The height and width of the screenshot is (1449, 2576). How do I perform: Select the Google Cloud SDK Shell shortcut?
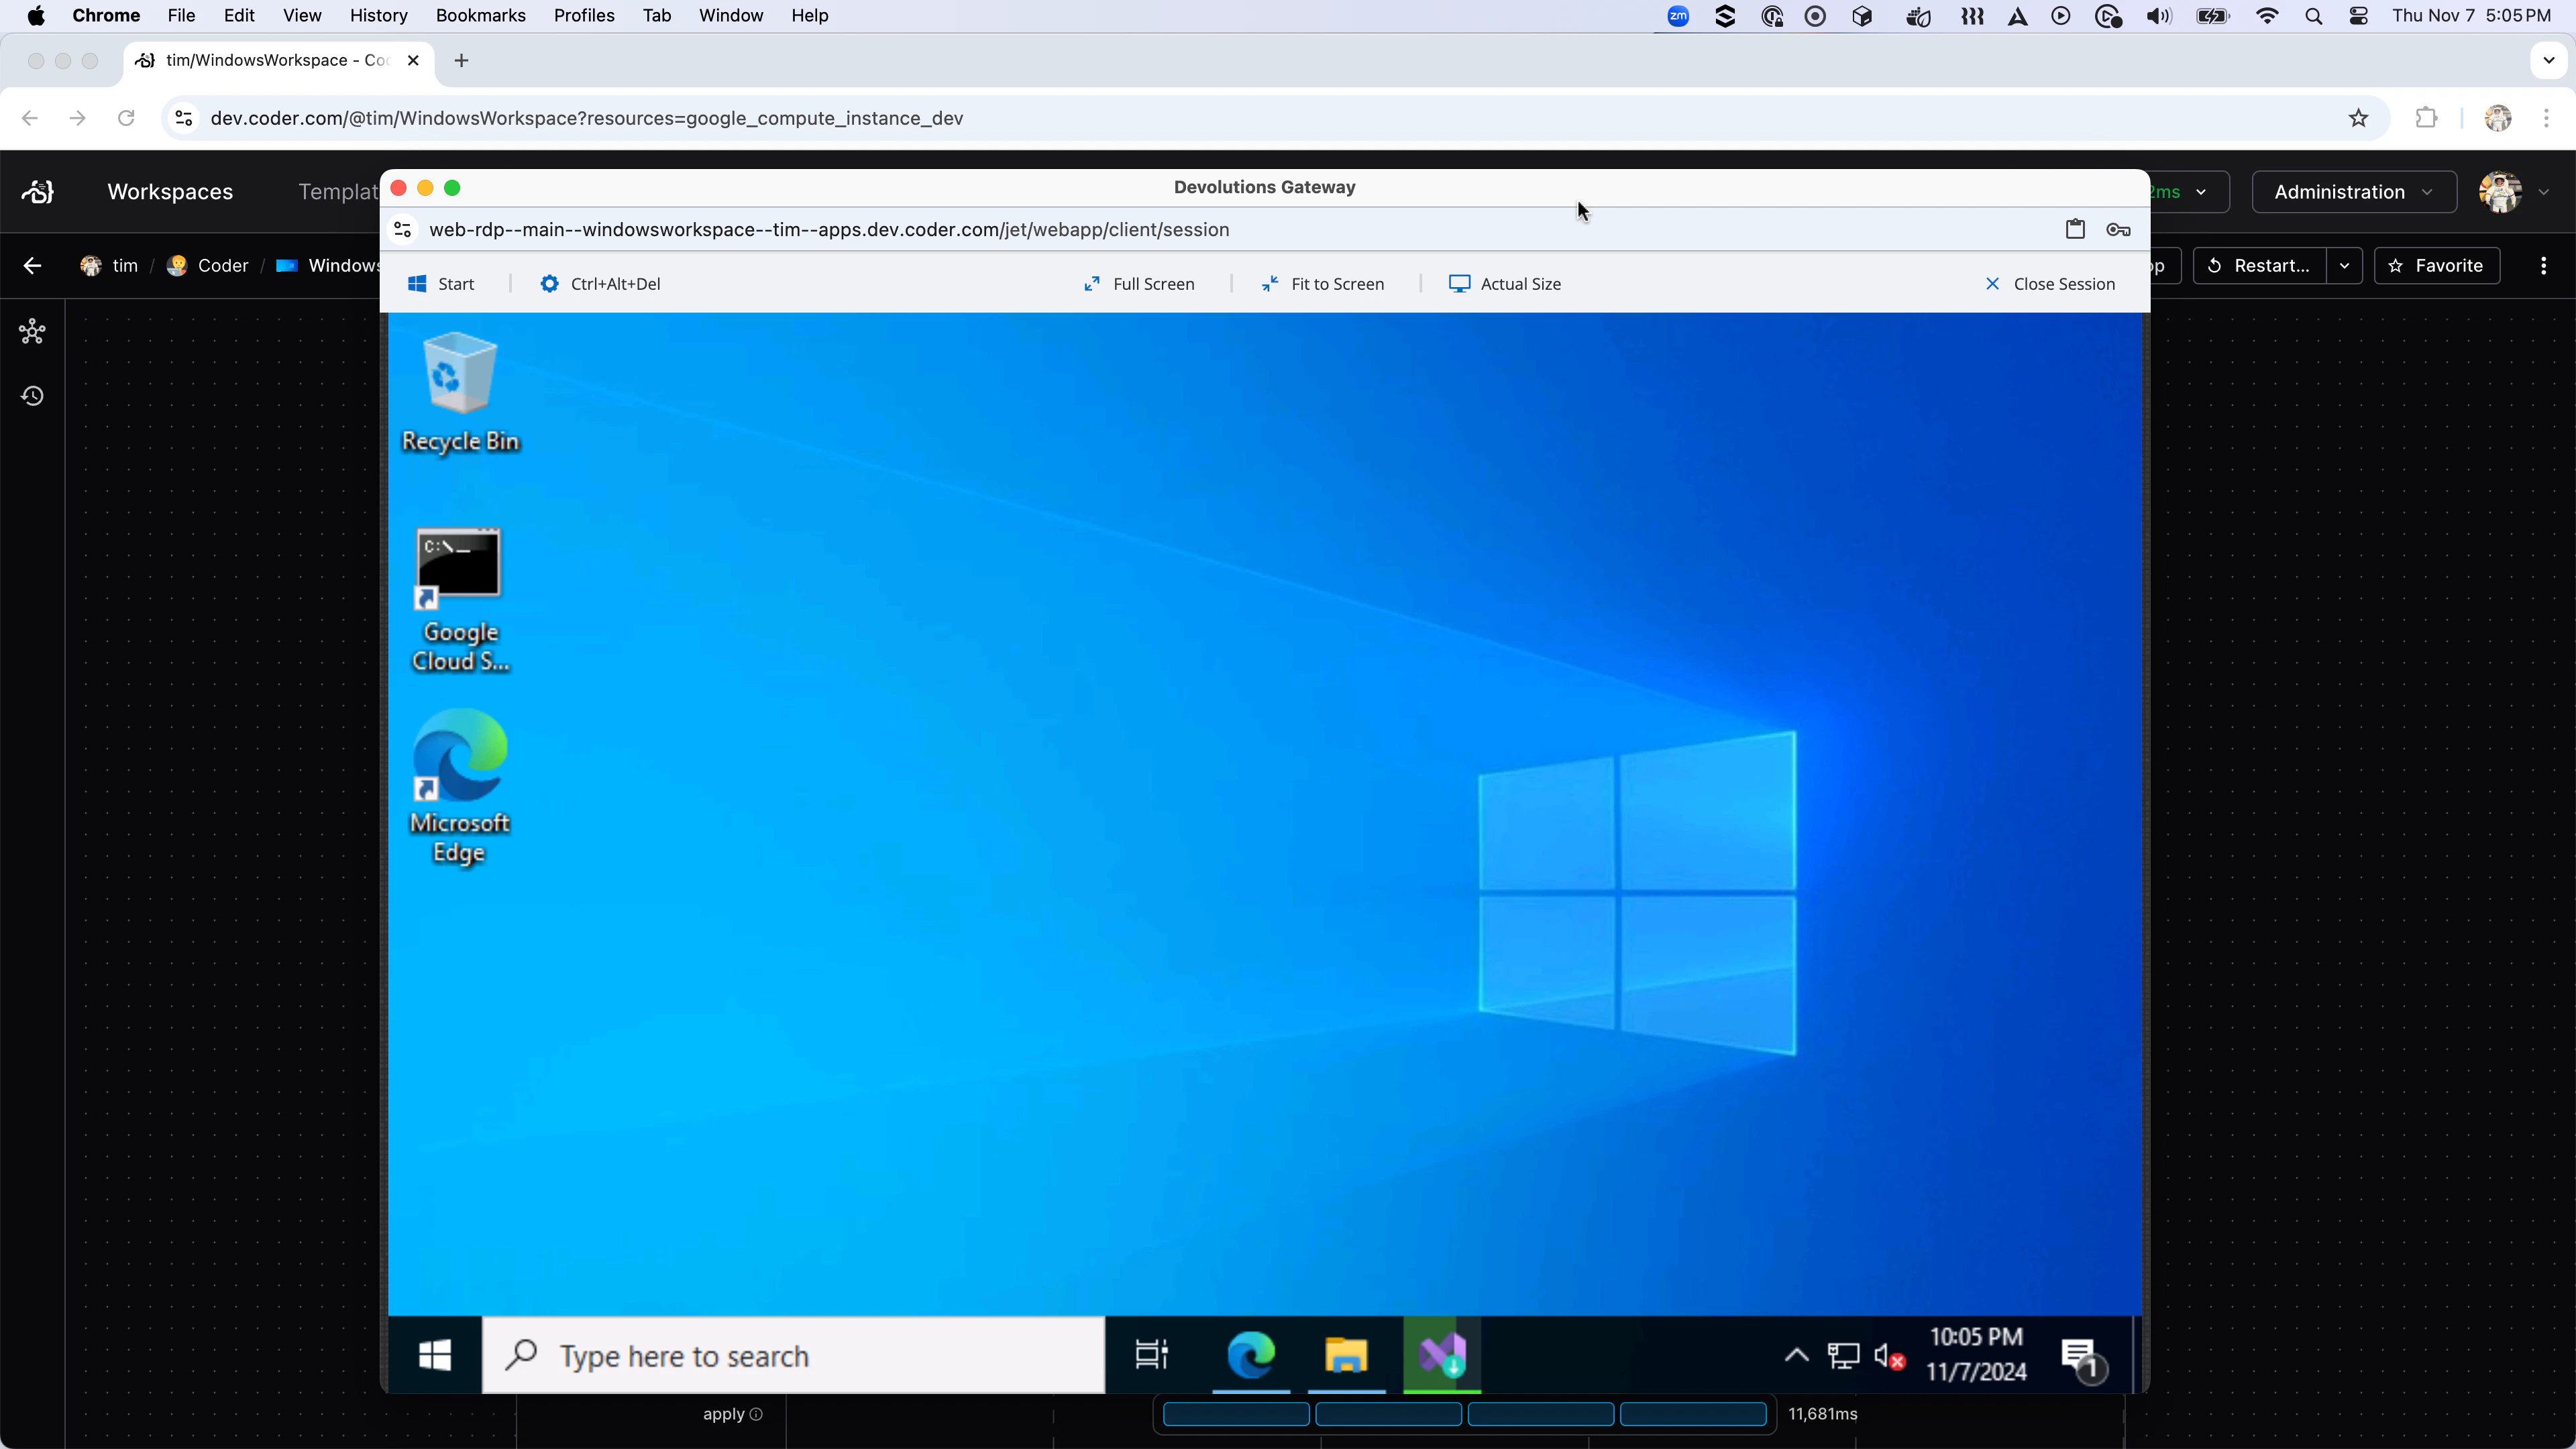point(460,600)
